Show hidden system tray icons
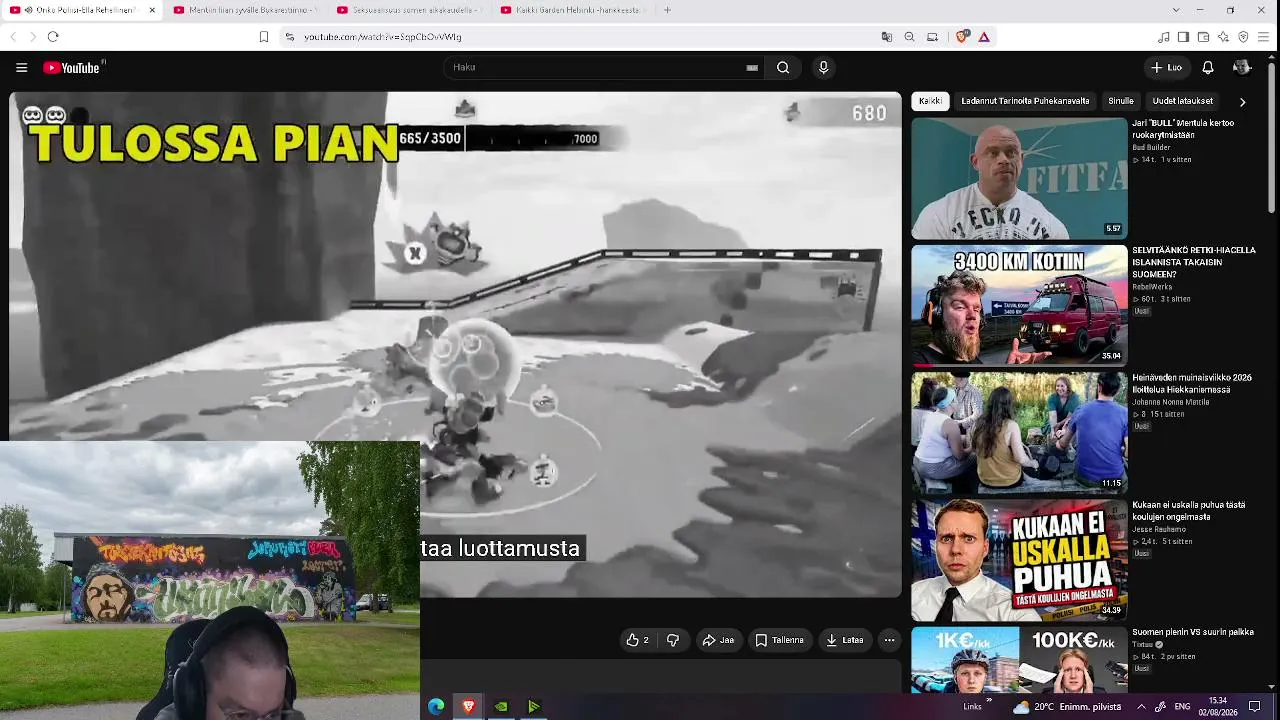Viewport: 1280px width, 720px height. point(1141,707)
